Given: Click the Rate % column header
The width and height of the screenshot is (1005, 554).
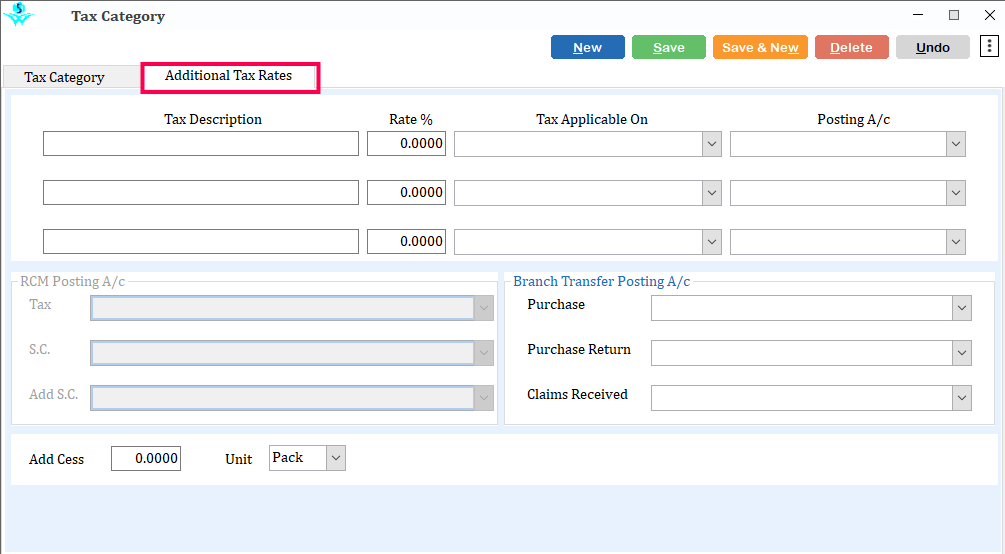Looking at the screenshot, I should tap(410, 119).
